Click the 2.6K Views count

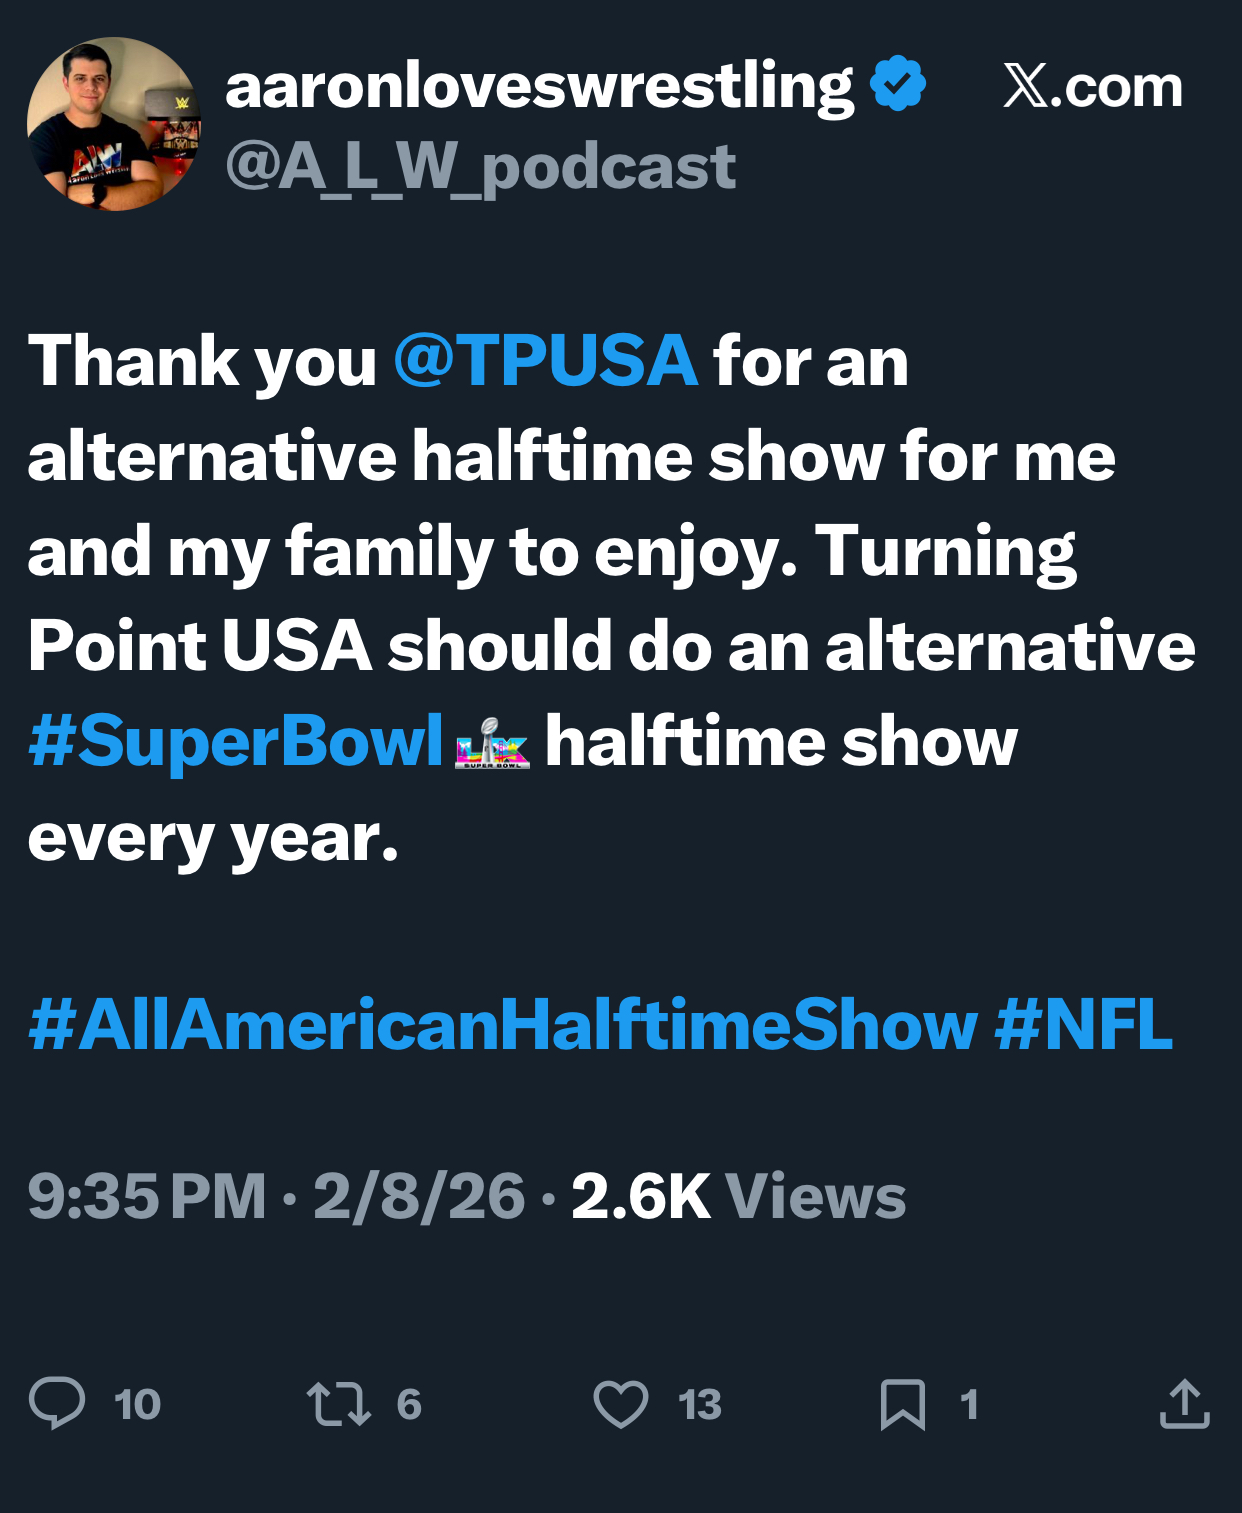pyautogui.click(x=738, y=1196)
